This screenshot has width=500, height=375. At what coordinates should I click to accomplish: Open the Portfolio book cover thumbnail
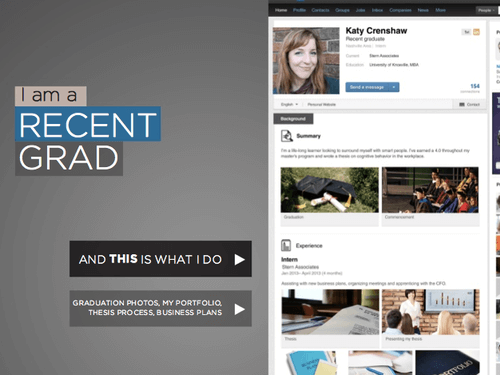tap(447, 363)
